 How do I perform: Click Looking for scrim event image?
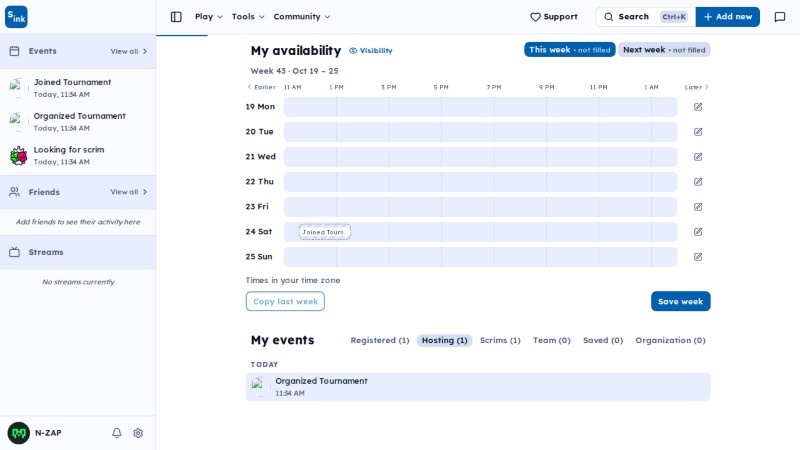18,156
